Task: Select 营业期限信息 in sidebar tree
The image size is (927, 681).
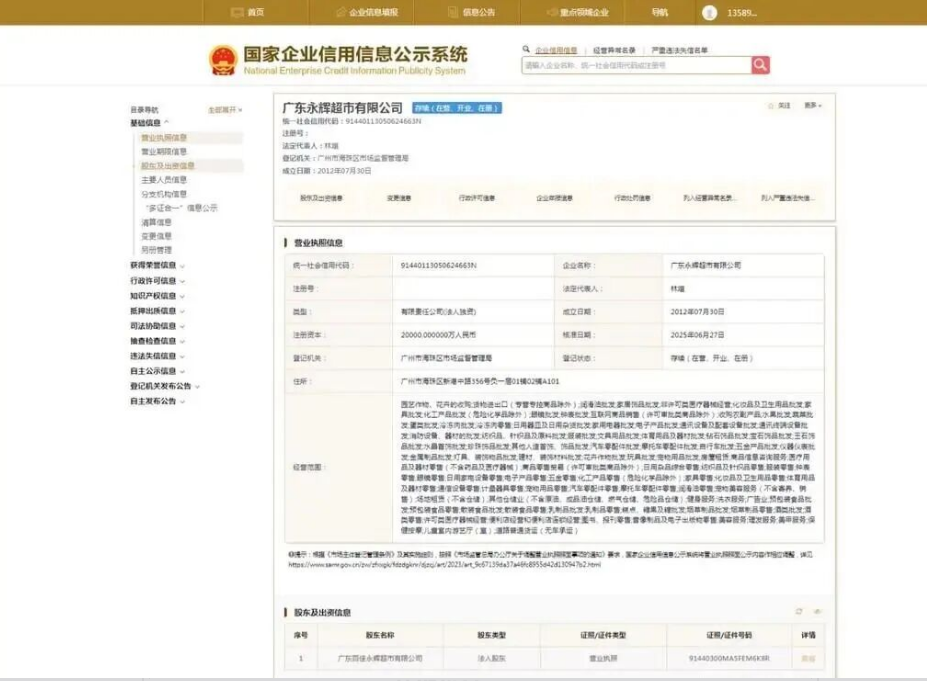Action: click(164, 152)
